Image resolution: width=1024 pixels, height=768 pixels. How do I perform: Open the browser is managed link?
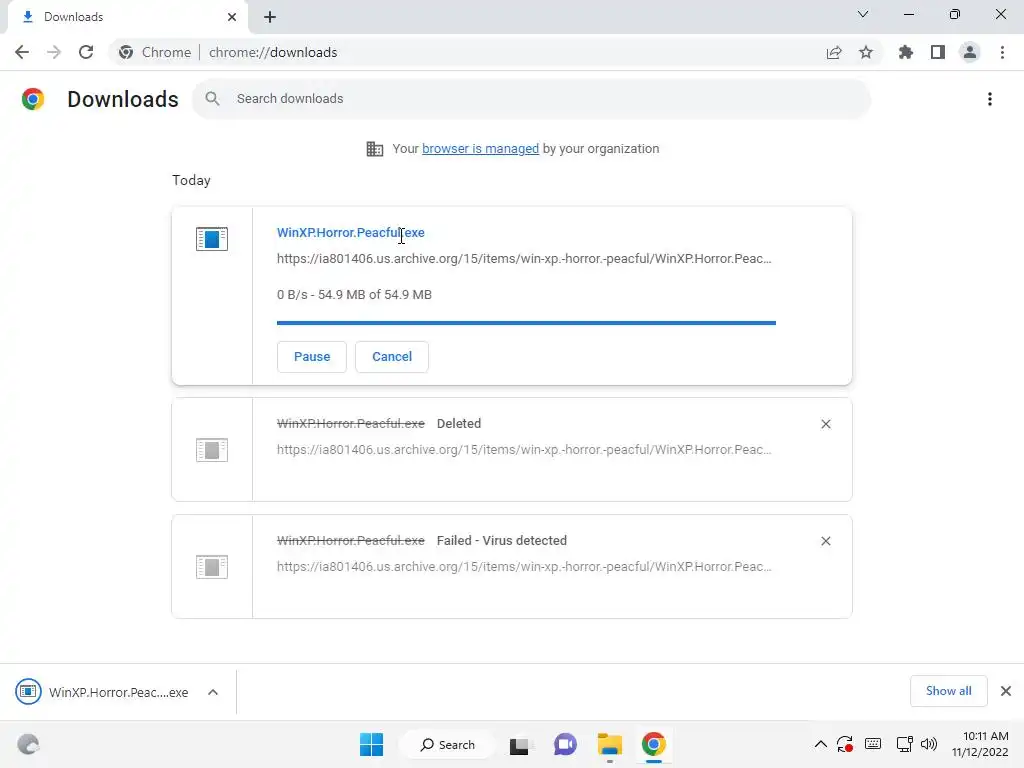point(481,149)
